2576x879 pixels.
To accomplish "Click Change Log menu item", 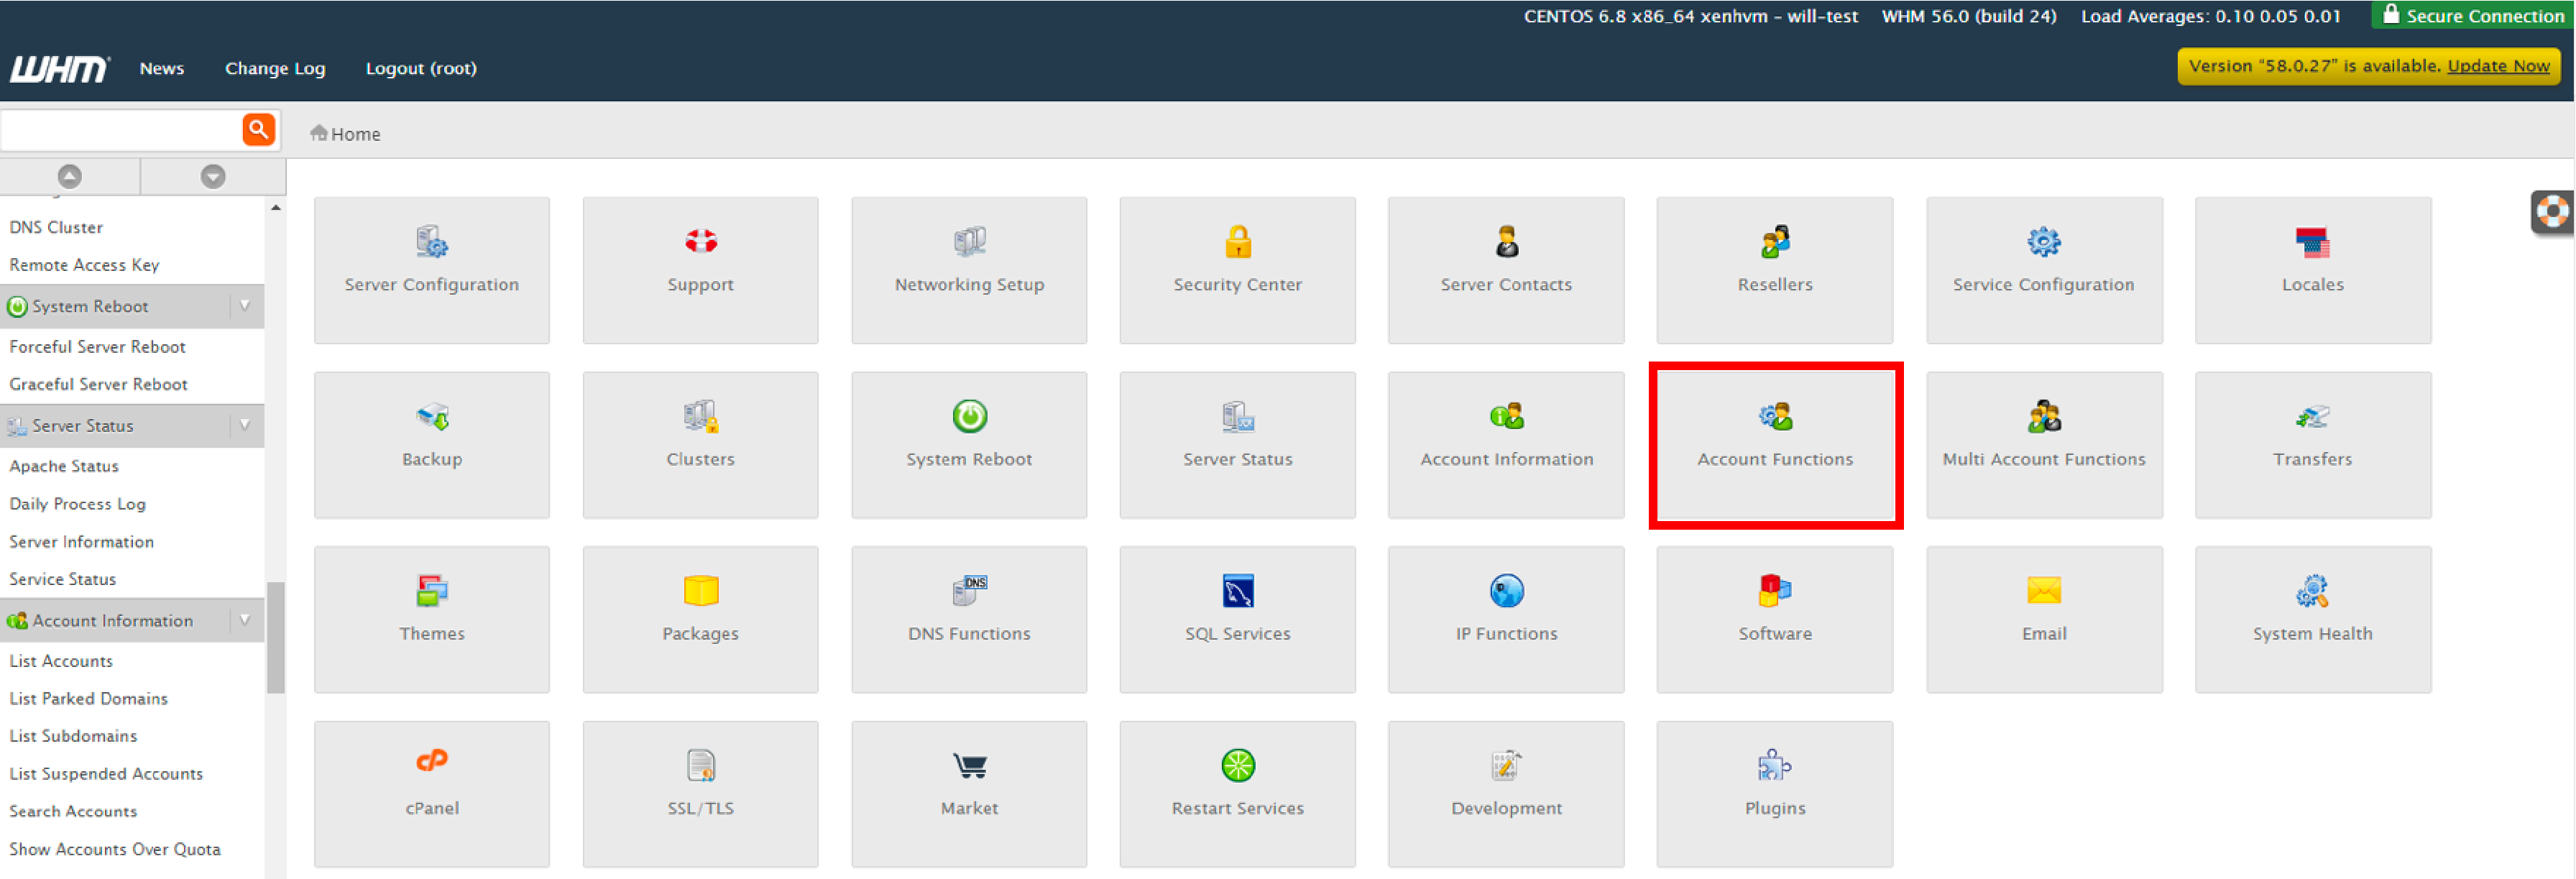I will pos(271,68).
